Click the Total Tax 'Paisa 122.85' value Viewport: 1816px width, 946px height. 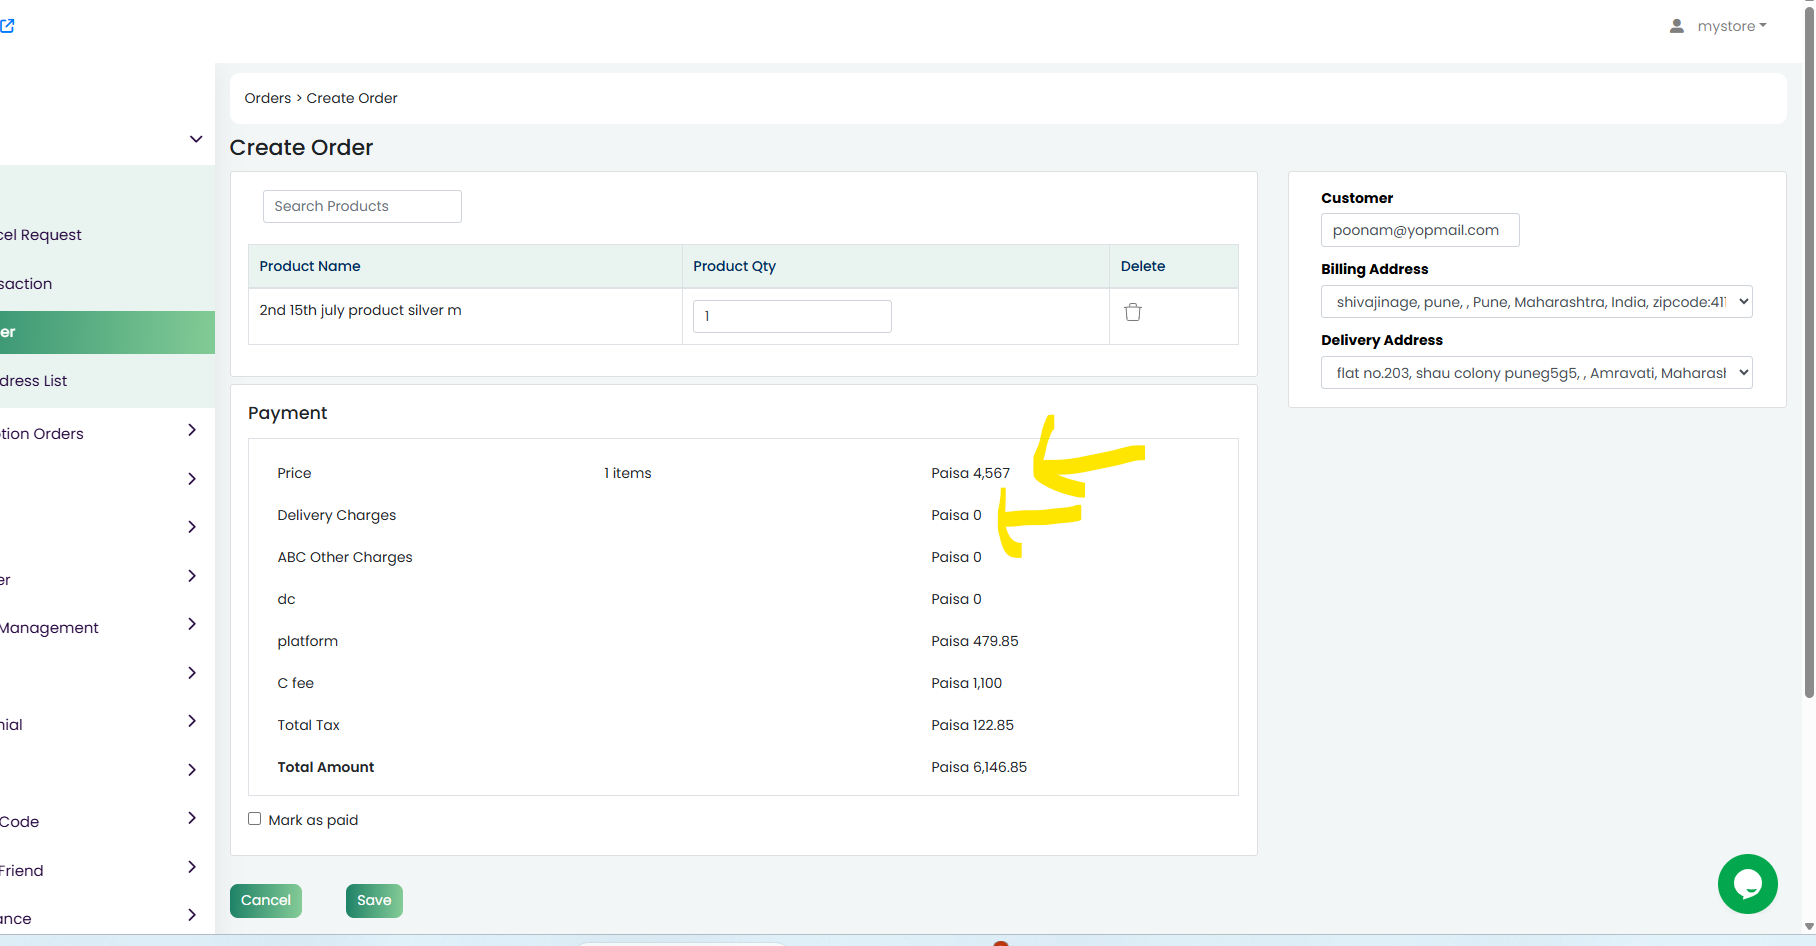point(972,725)
